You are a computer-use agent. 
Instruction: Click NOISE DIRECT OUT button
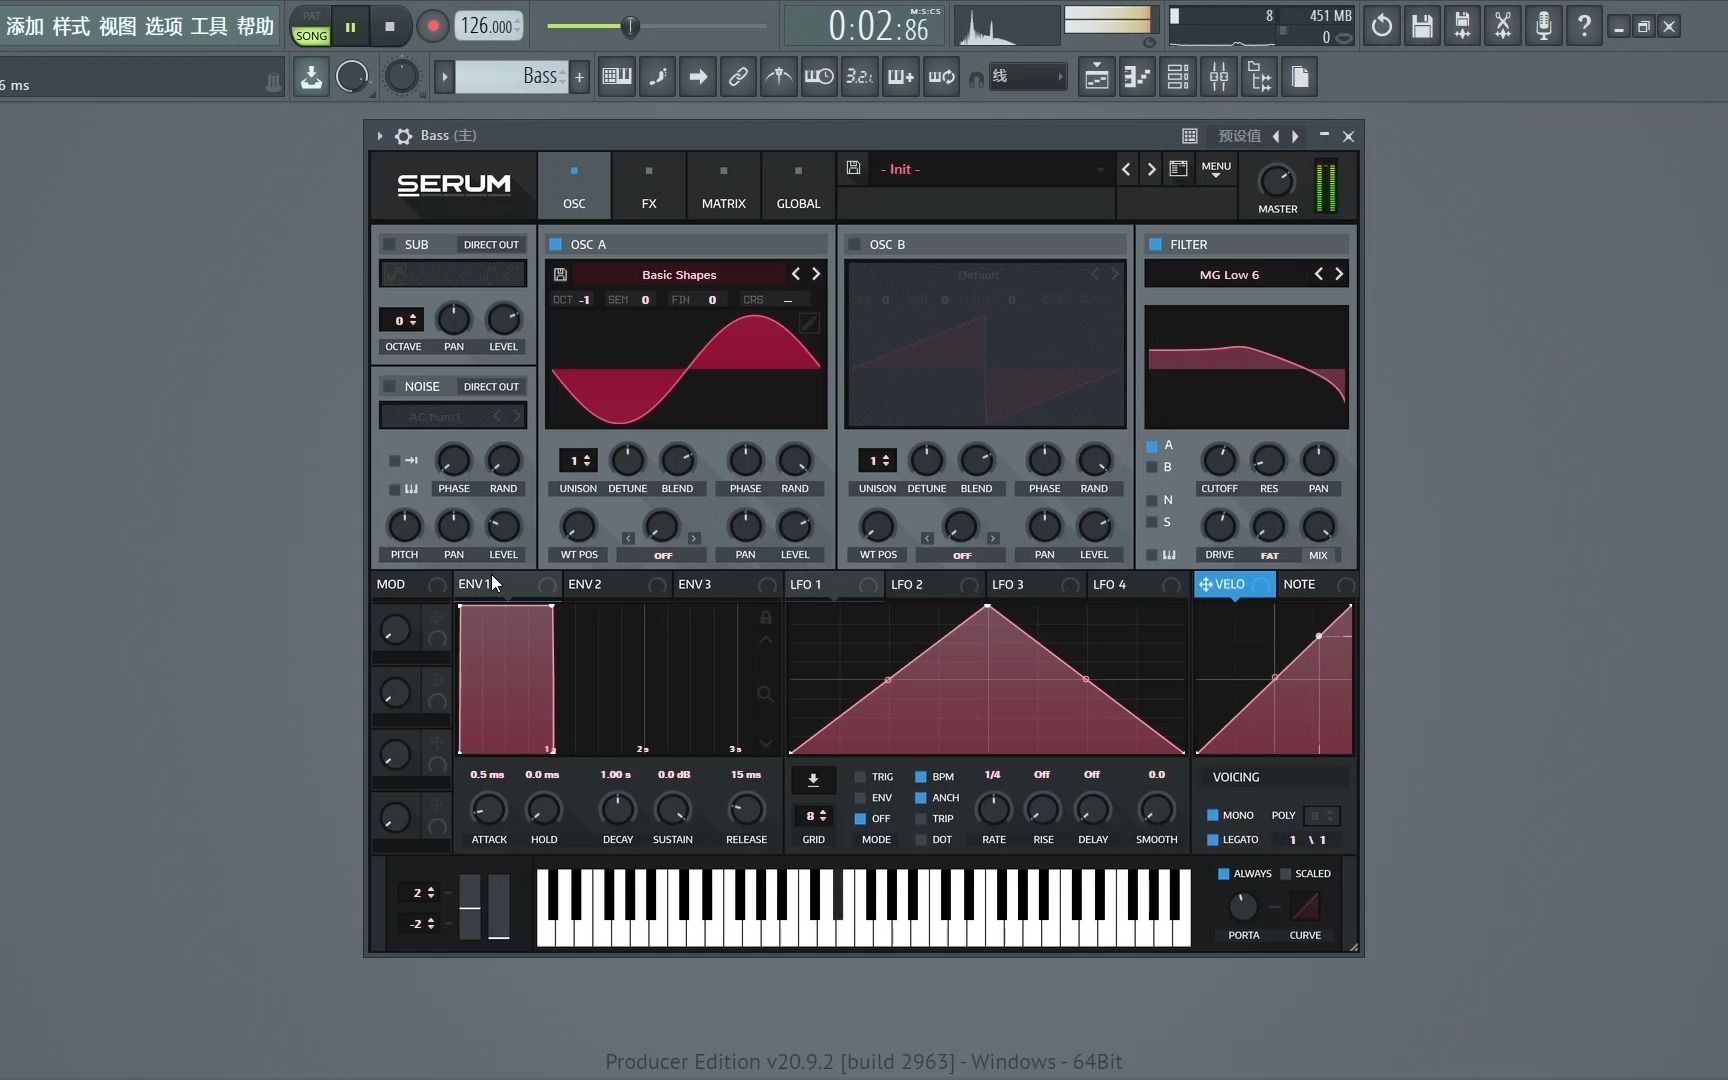(491, 387)
